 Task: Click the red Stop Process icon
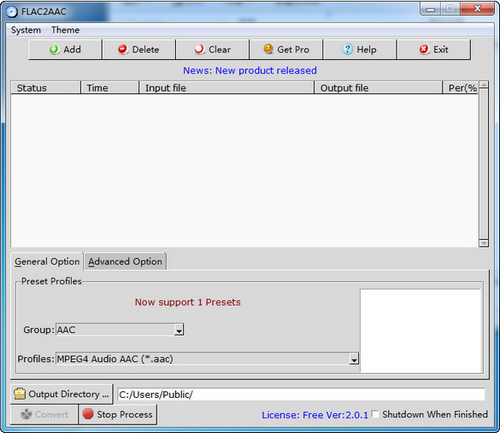(88, 414)
